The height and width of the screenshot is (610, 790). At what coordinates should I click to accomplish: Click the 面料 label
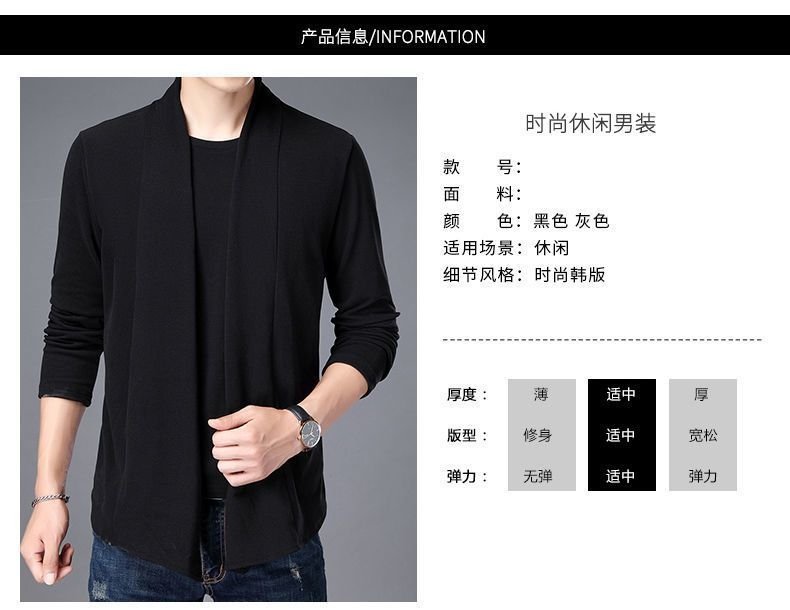tap(482, 194)
